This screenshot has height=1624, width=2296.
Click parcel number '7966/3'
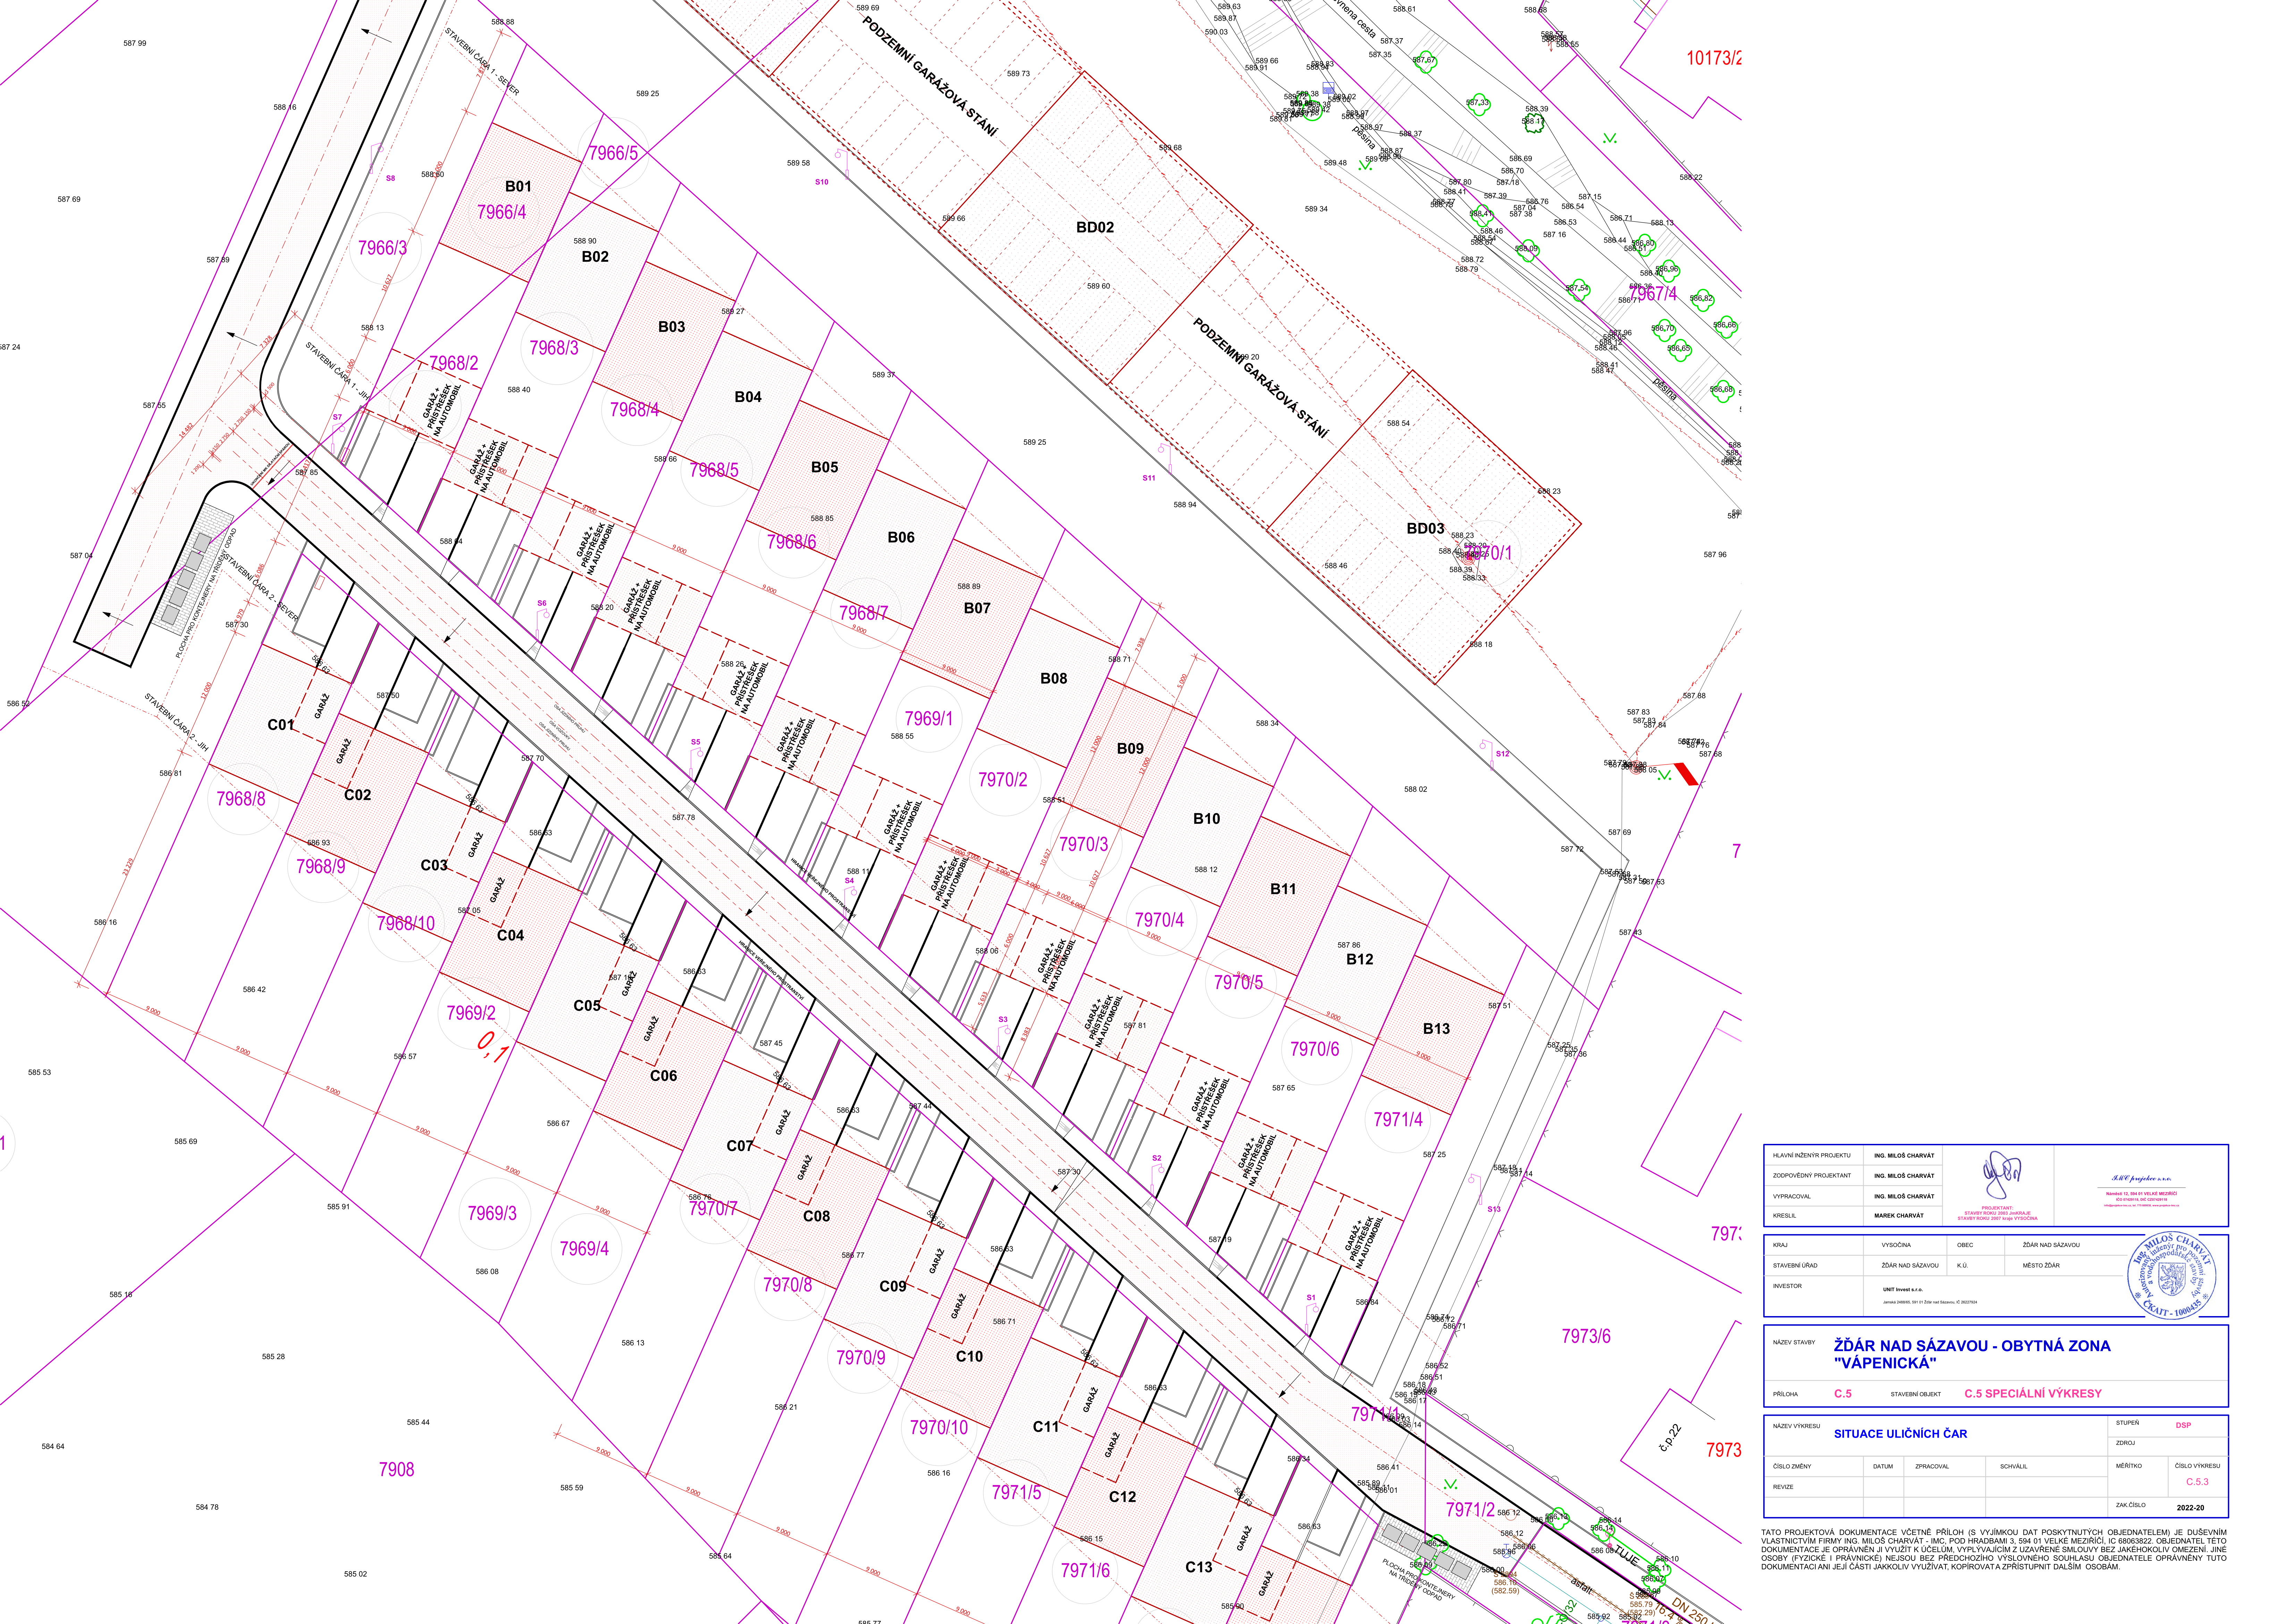click(383, 248)
